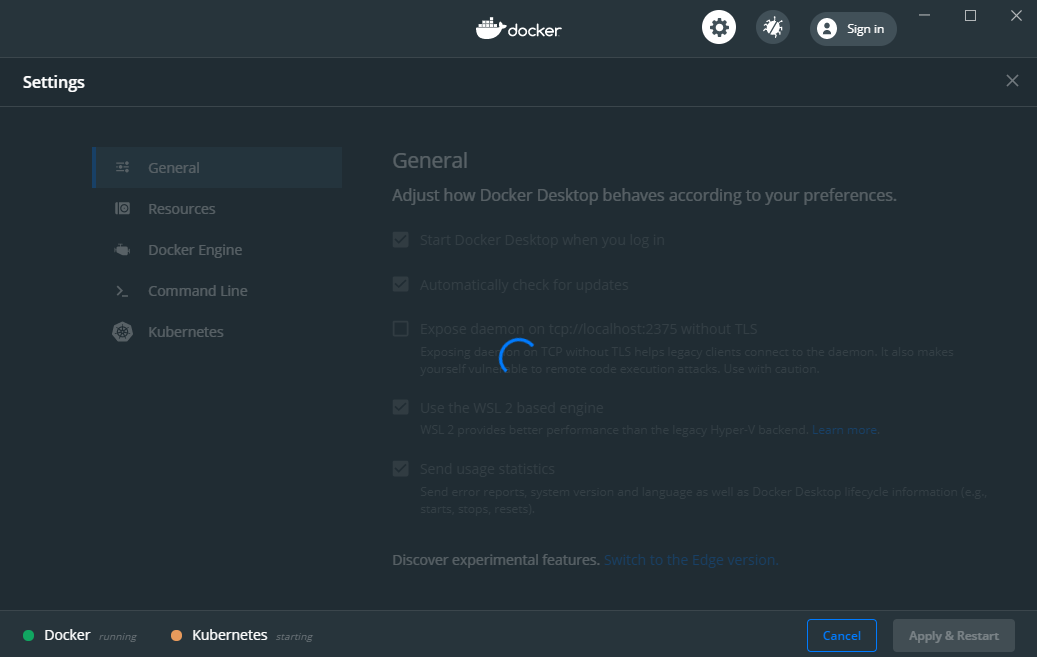1037x657 pixels.
Task: Open the Command Line settings tab
Action: click(217, 290)
